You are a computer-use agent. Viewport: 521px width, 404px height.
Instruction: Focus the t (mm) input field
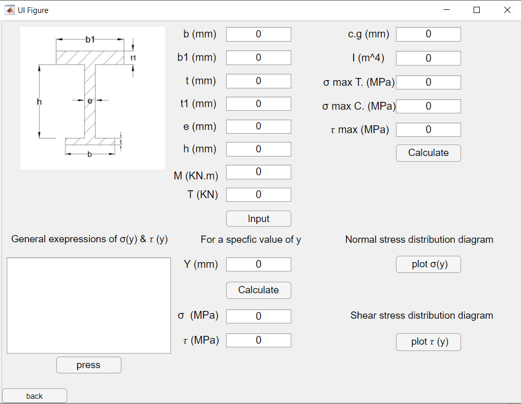coord(259,81)
